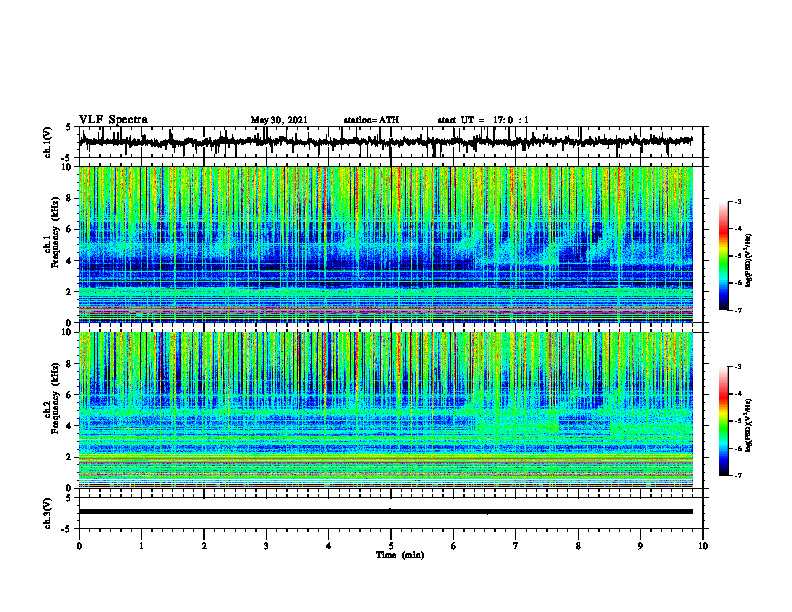This screenshot has width=792, height=612.
Task: Select the date text "May 30, 2021"
Action: (x=279, y=120)
